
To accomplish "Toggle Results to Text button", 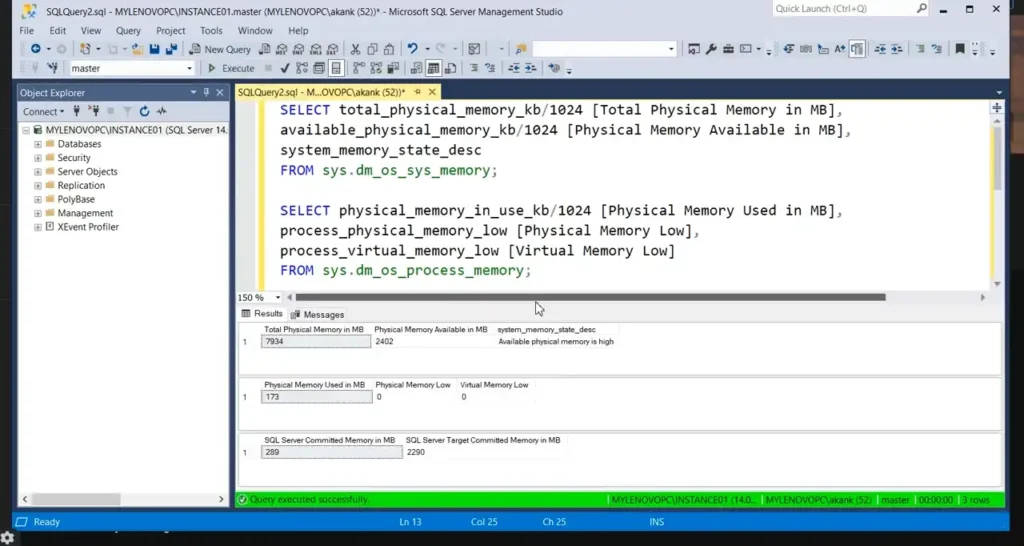I will [416, 68].
